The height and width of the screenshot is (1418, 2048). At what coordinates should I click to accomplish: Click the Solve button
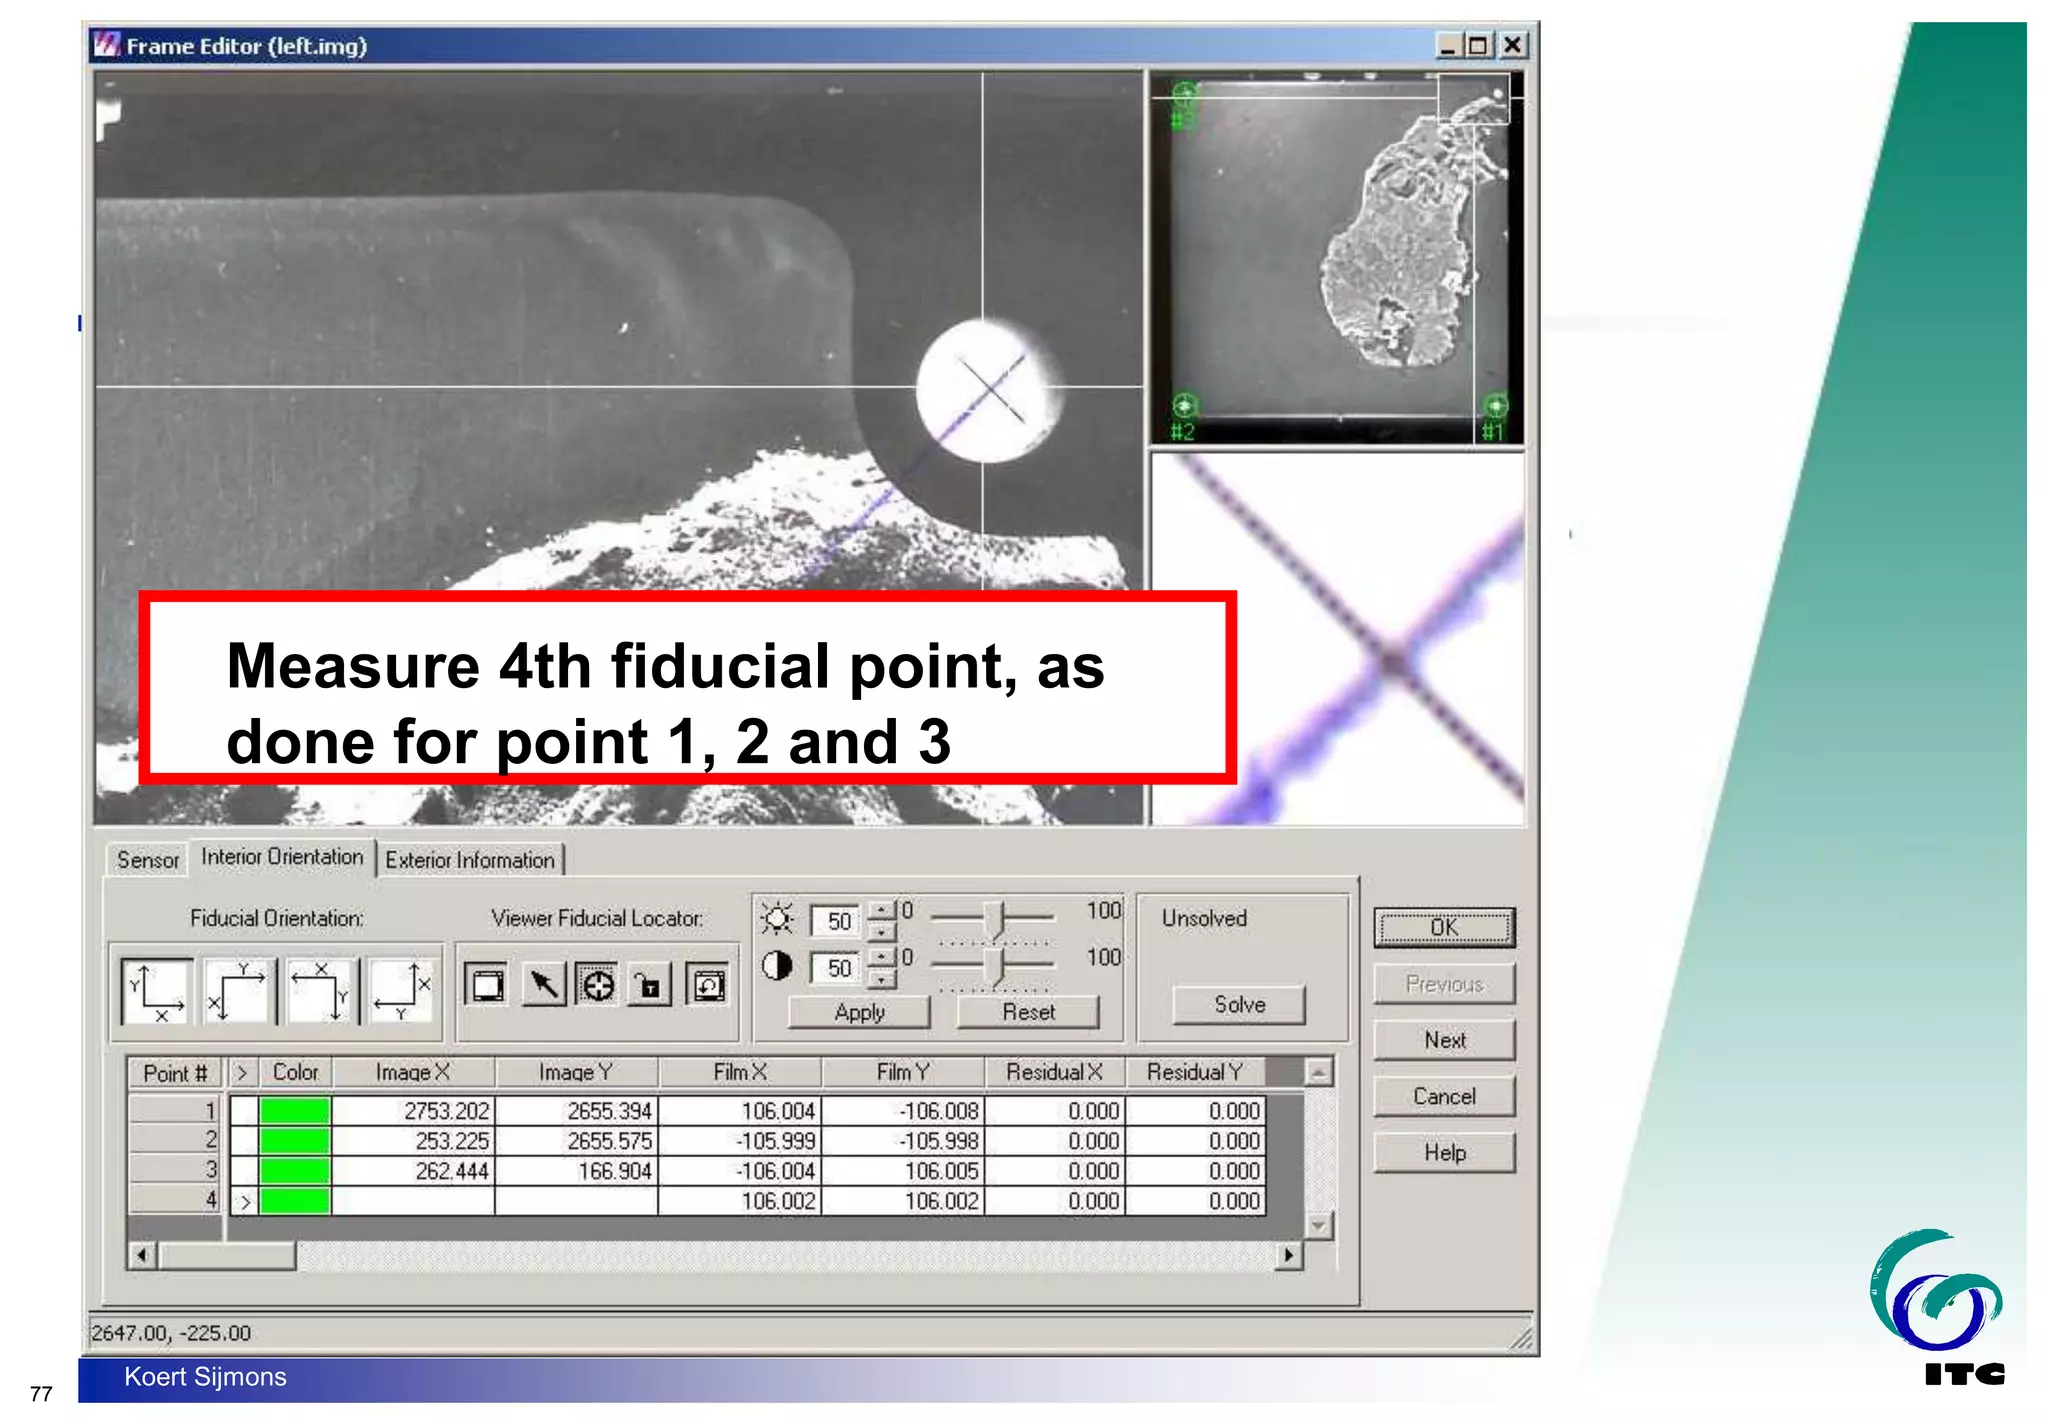(1239, 1004)
